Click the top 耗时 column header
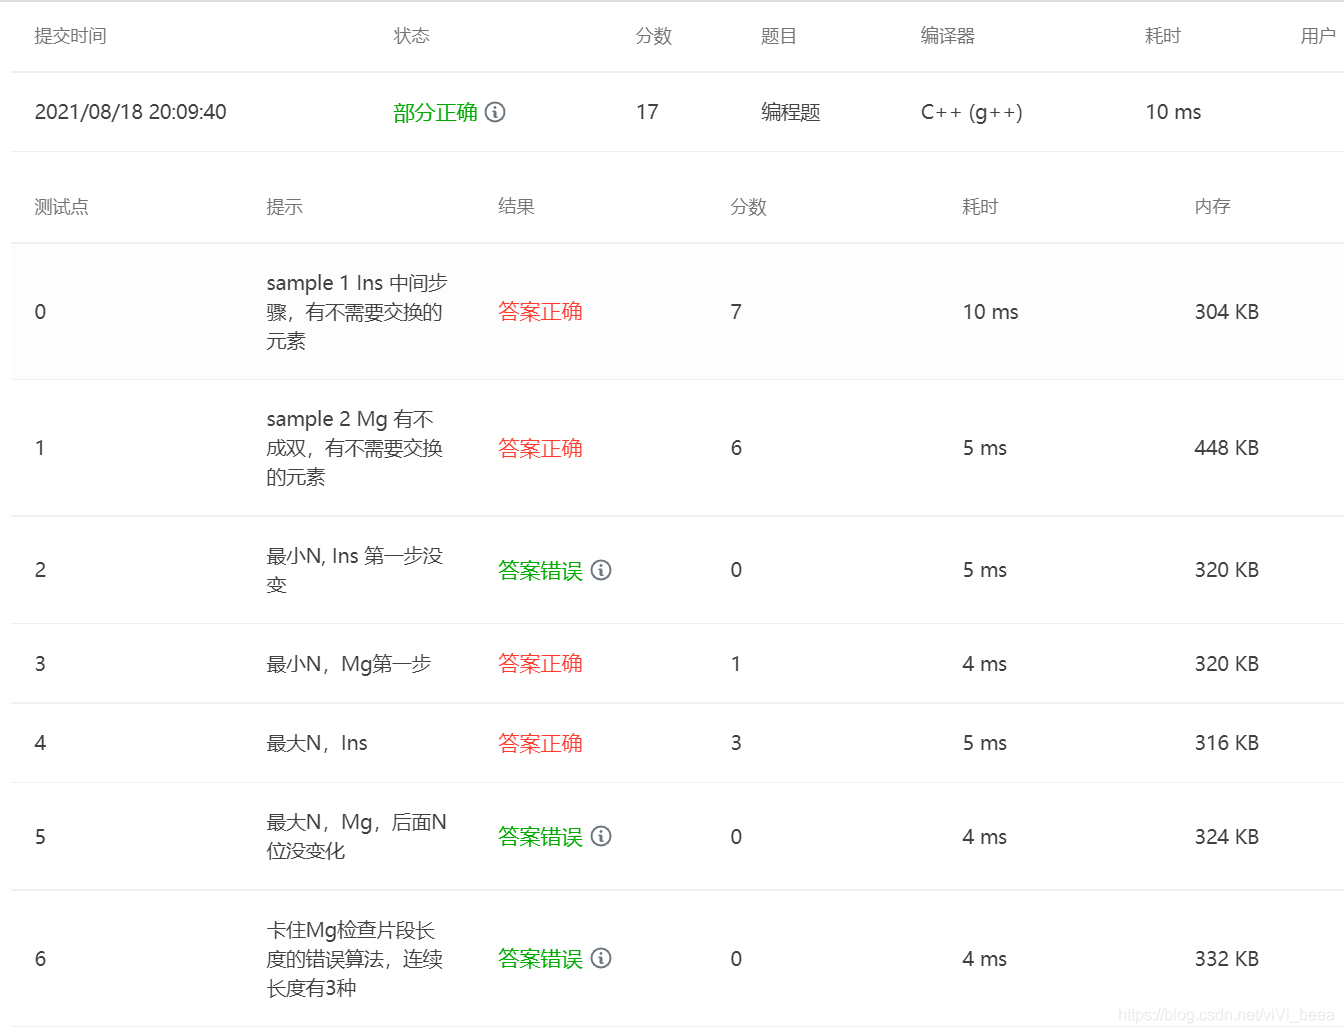The image size is (1344, 1033). [x=1163, y=36]
